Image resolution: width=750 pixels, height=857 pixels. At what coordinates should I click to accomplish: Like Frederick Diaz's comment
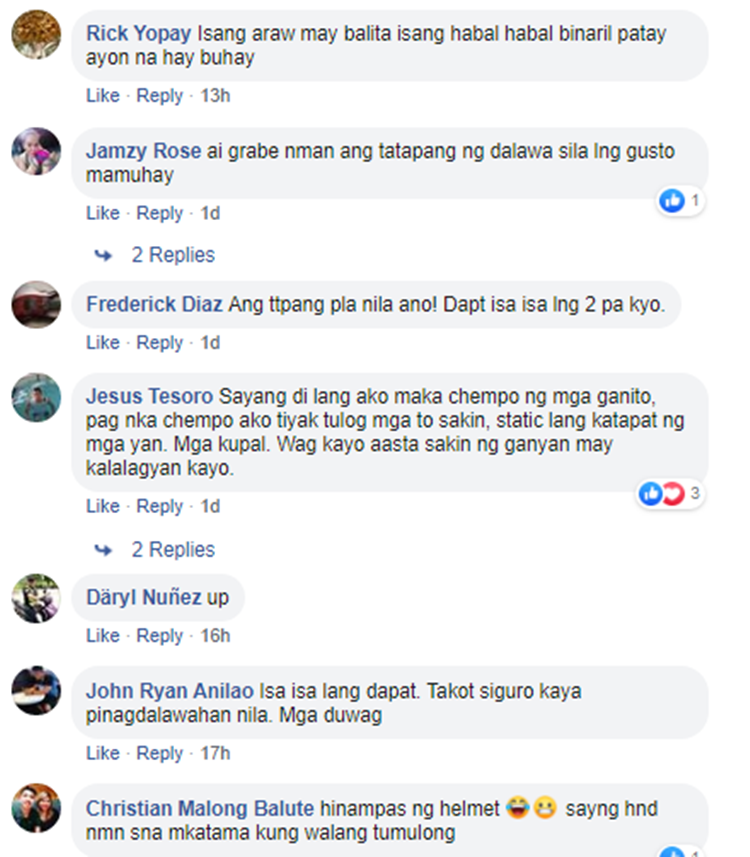click(103, 343)
